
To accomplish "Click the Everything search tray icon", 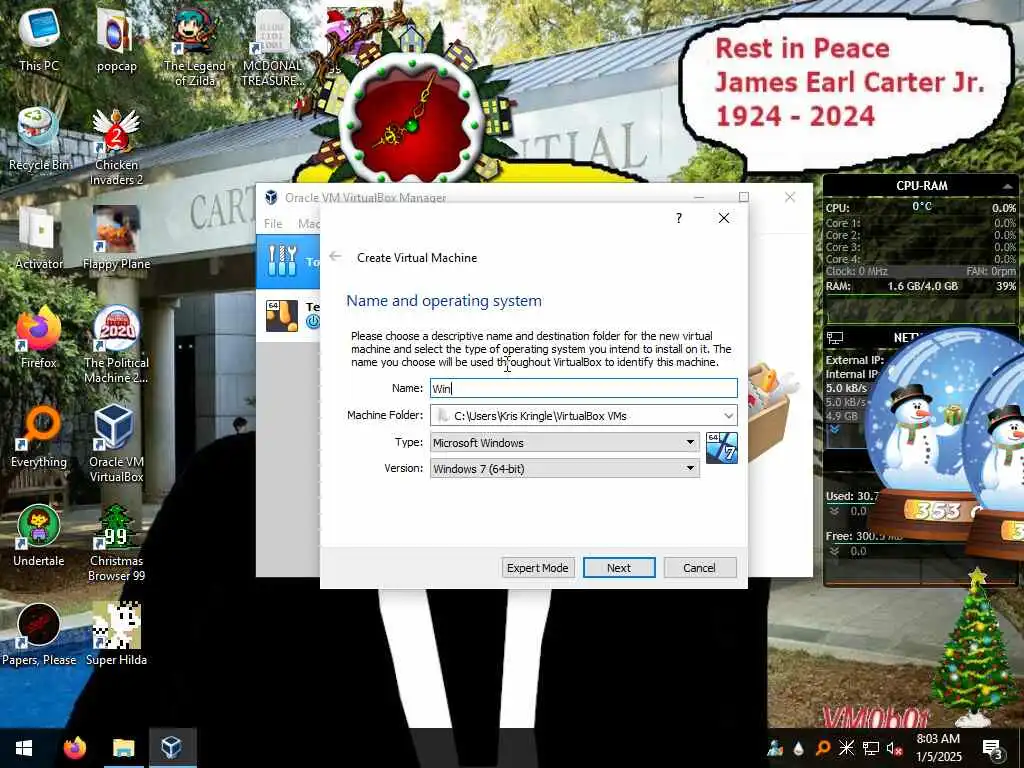I will [x=823, y=748].
